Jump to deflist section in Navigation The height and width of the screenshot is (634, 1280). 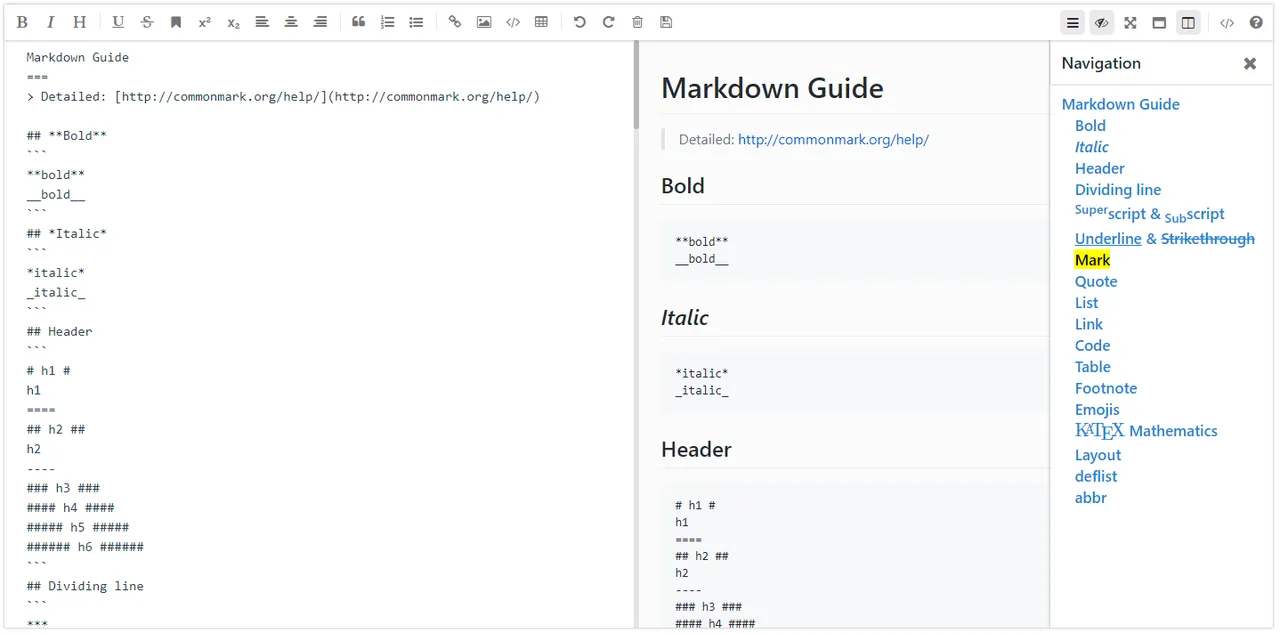[1096, 476]
